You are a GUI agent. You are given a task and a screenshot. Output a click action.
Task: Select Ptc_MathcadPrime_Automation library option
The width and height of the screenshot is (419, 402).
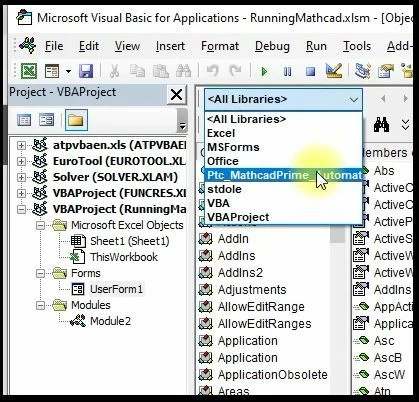(283, 175)
